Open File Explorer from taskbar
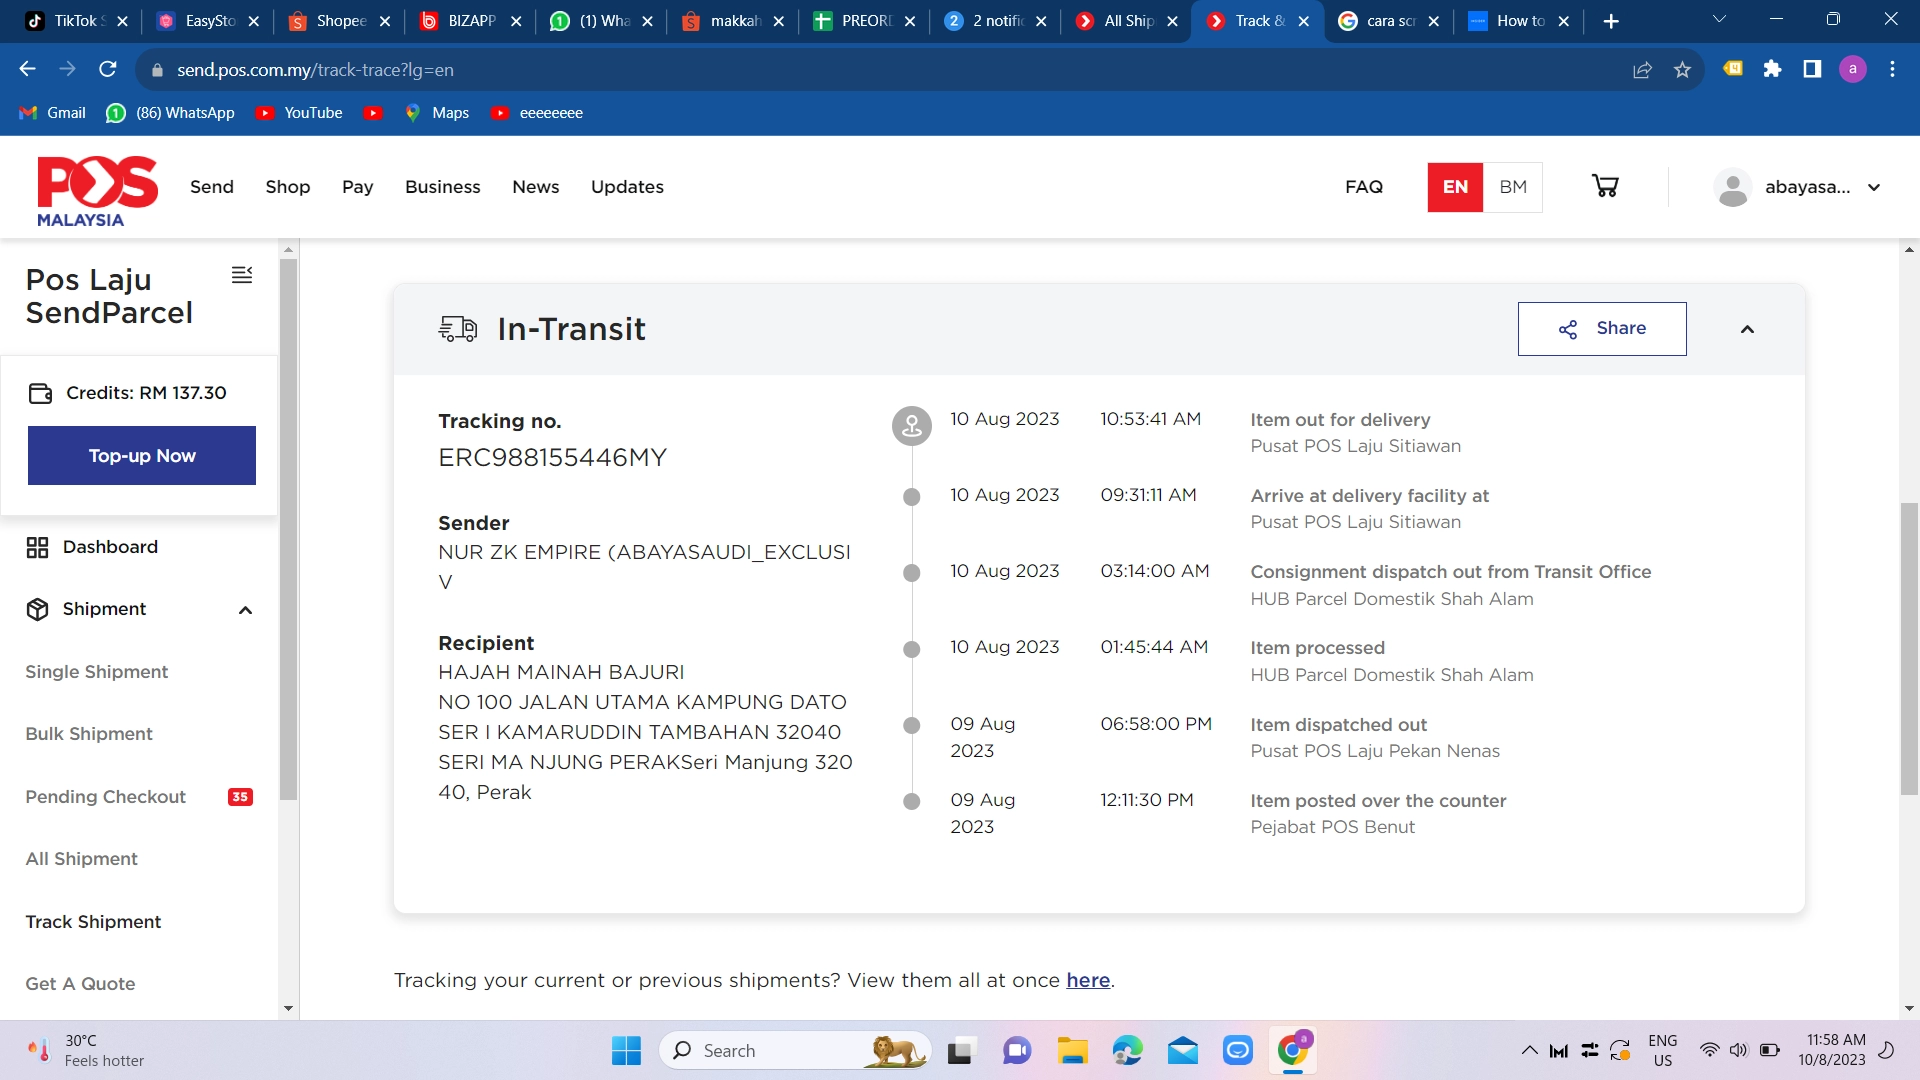The image size is (1920, 1080). coord(1072,1051)
